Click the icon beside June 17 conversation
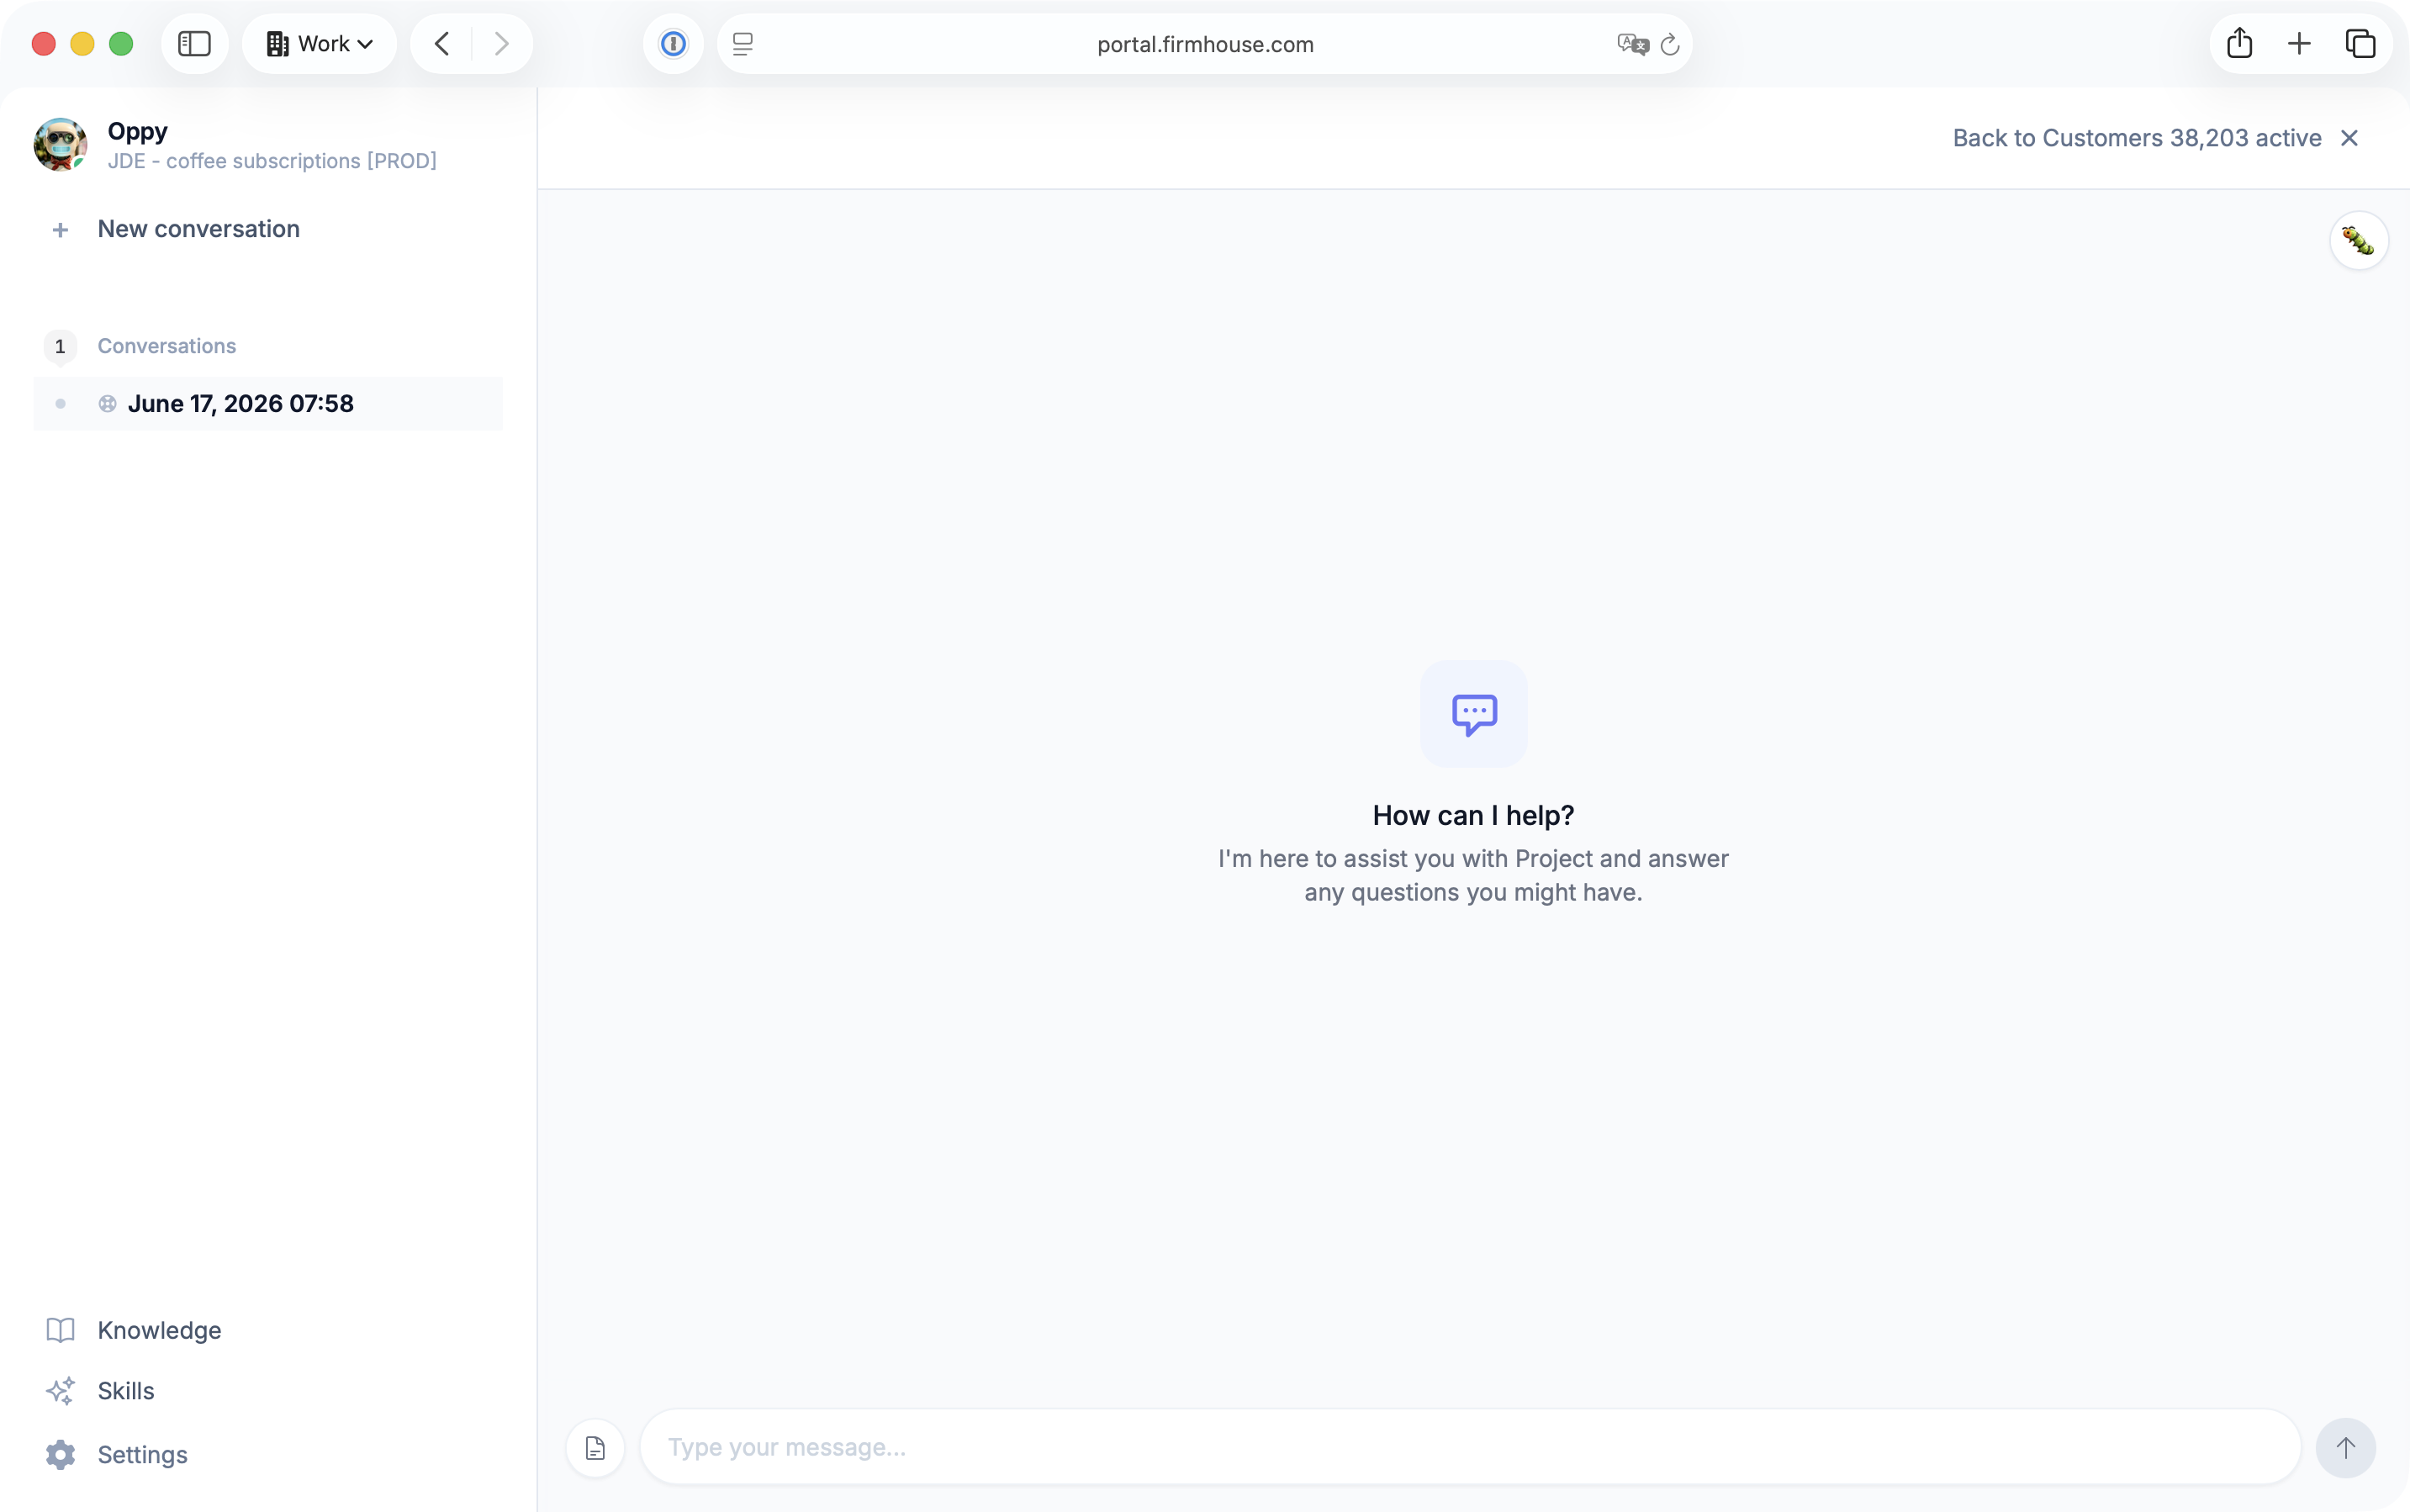 (107, 404)
